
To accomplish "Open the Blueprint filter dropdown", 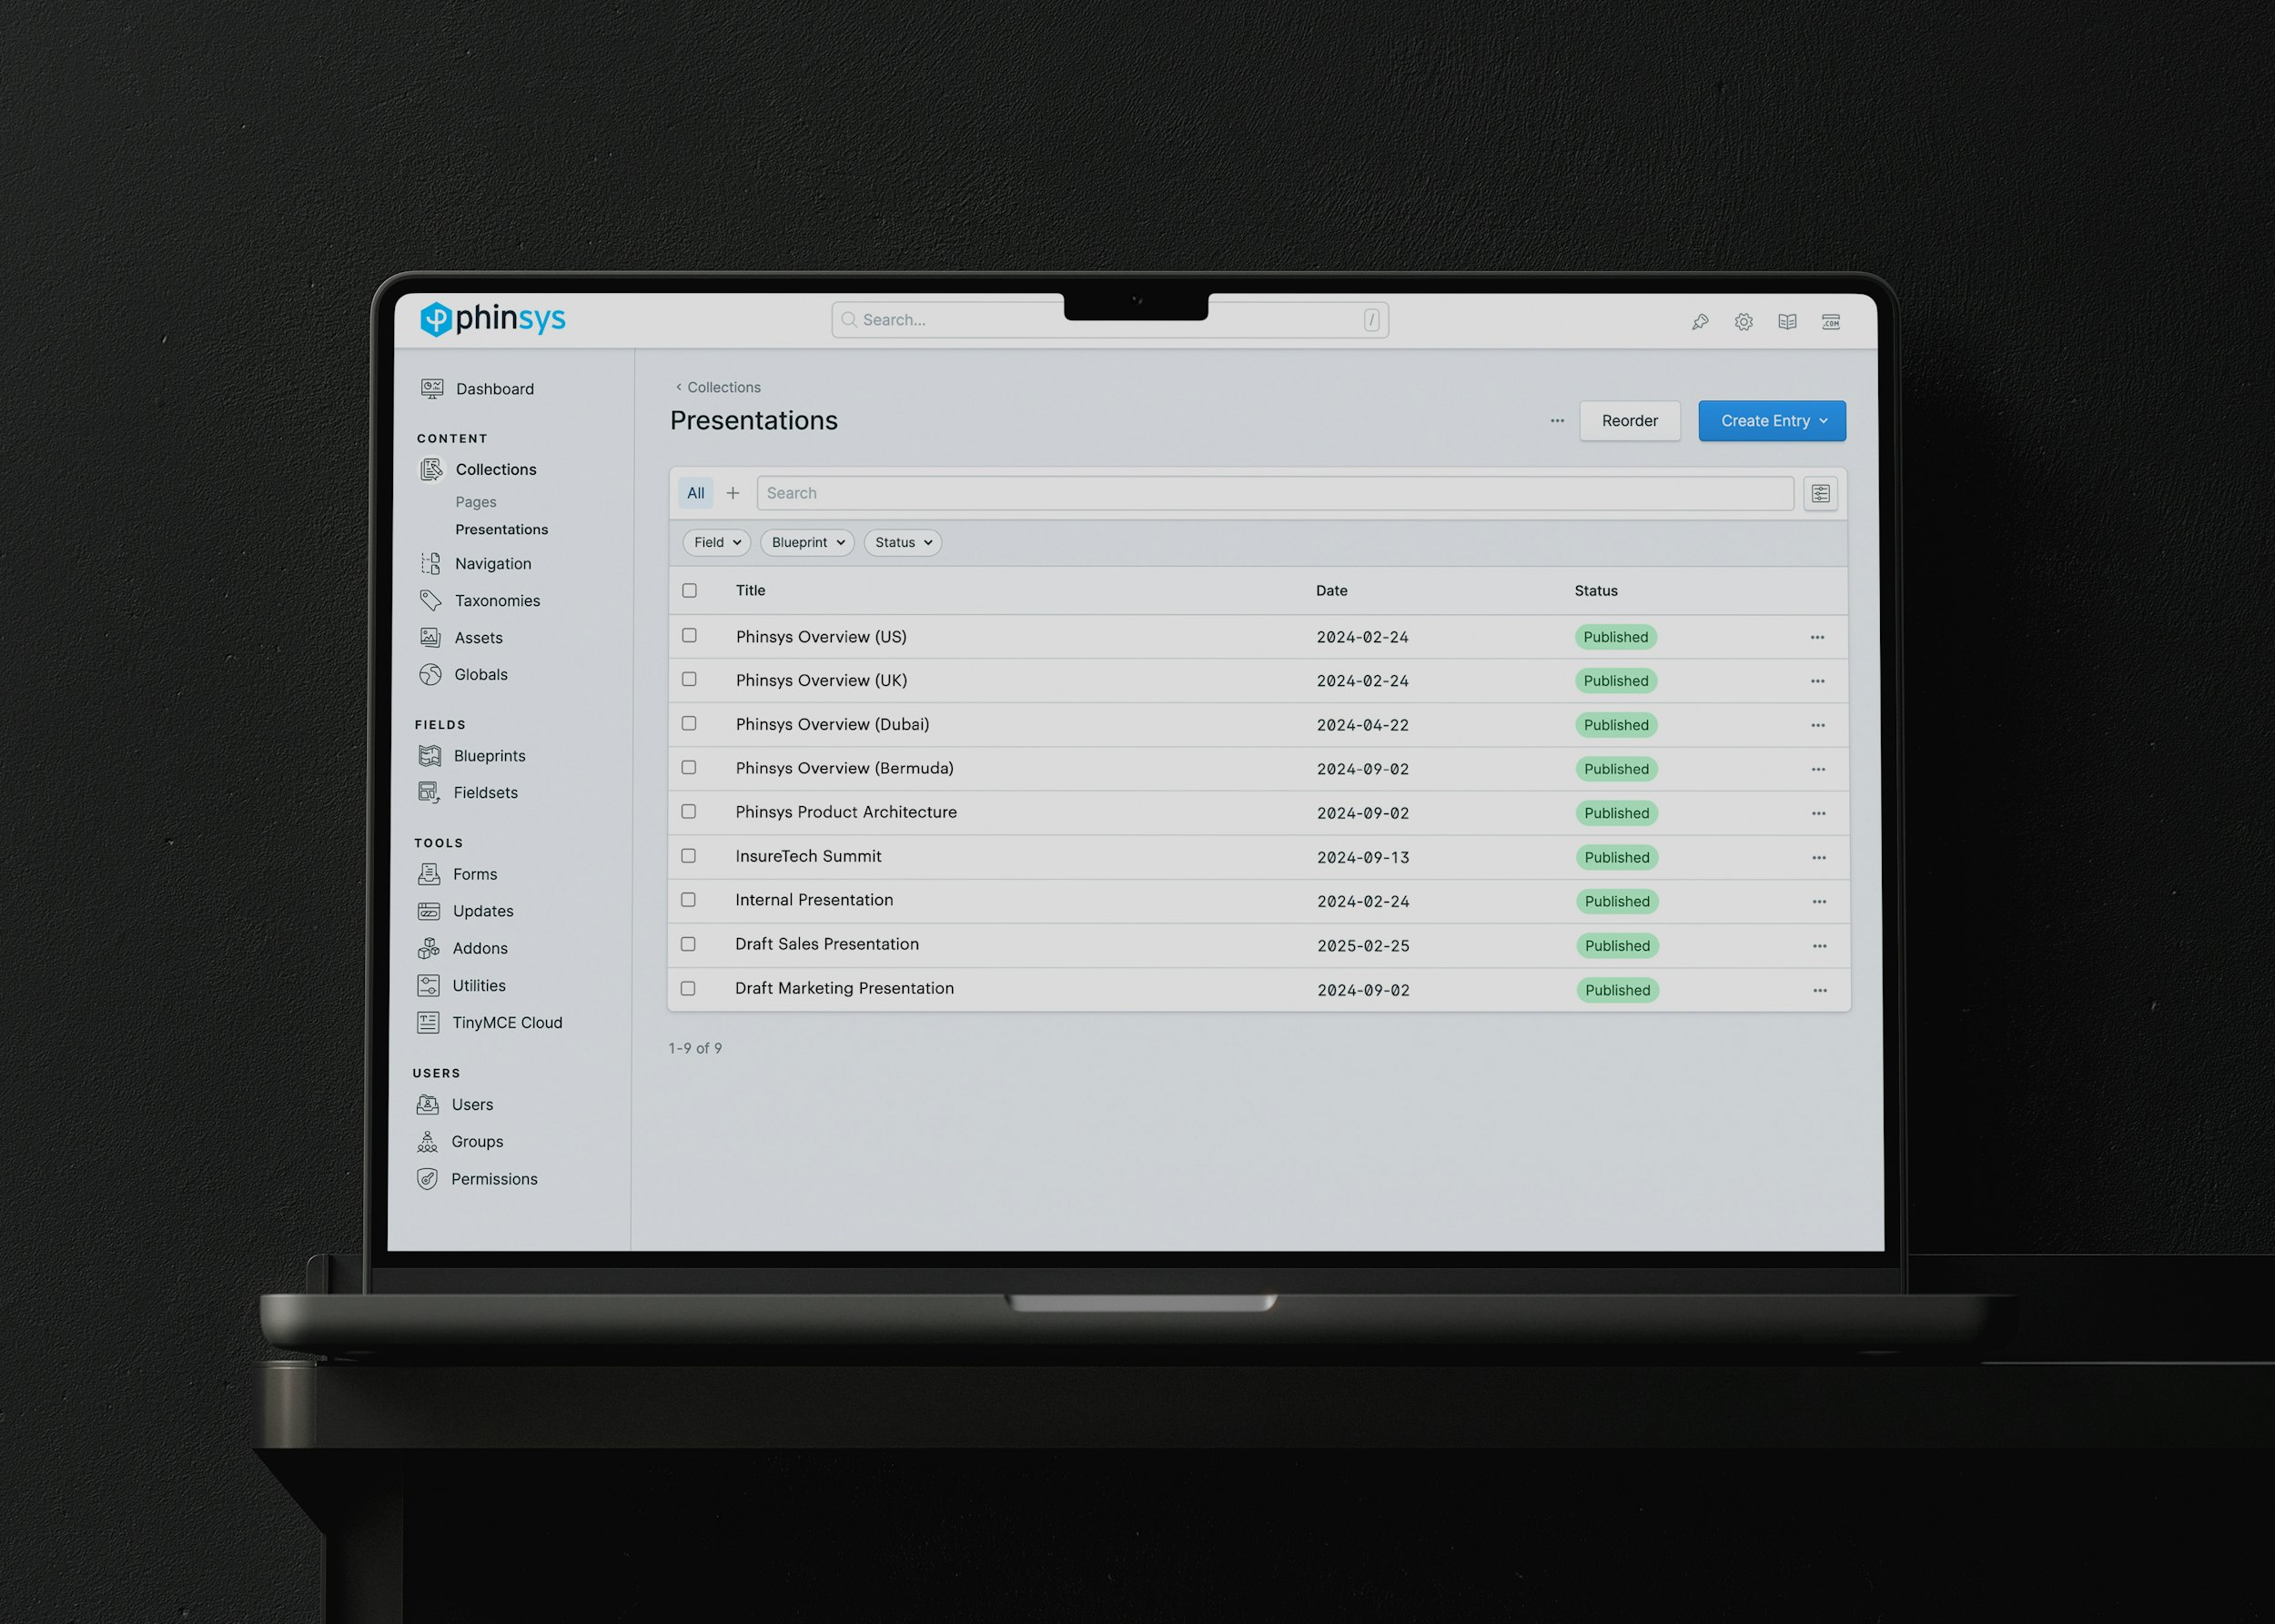I will pos(807,542).
